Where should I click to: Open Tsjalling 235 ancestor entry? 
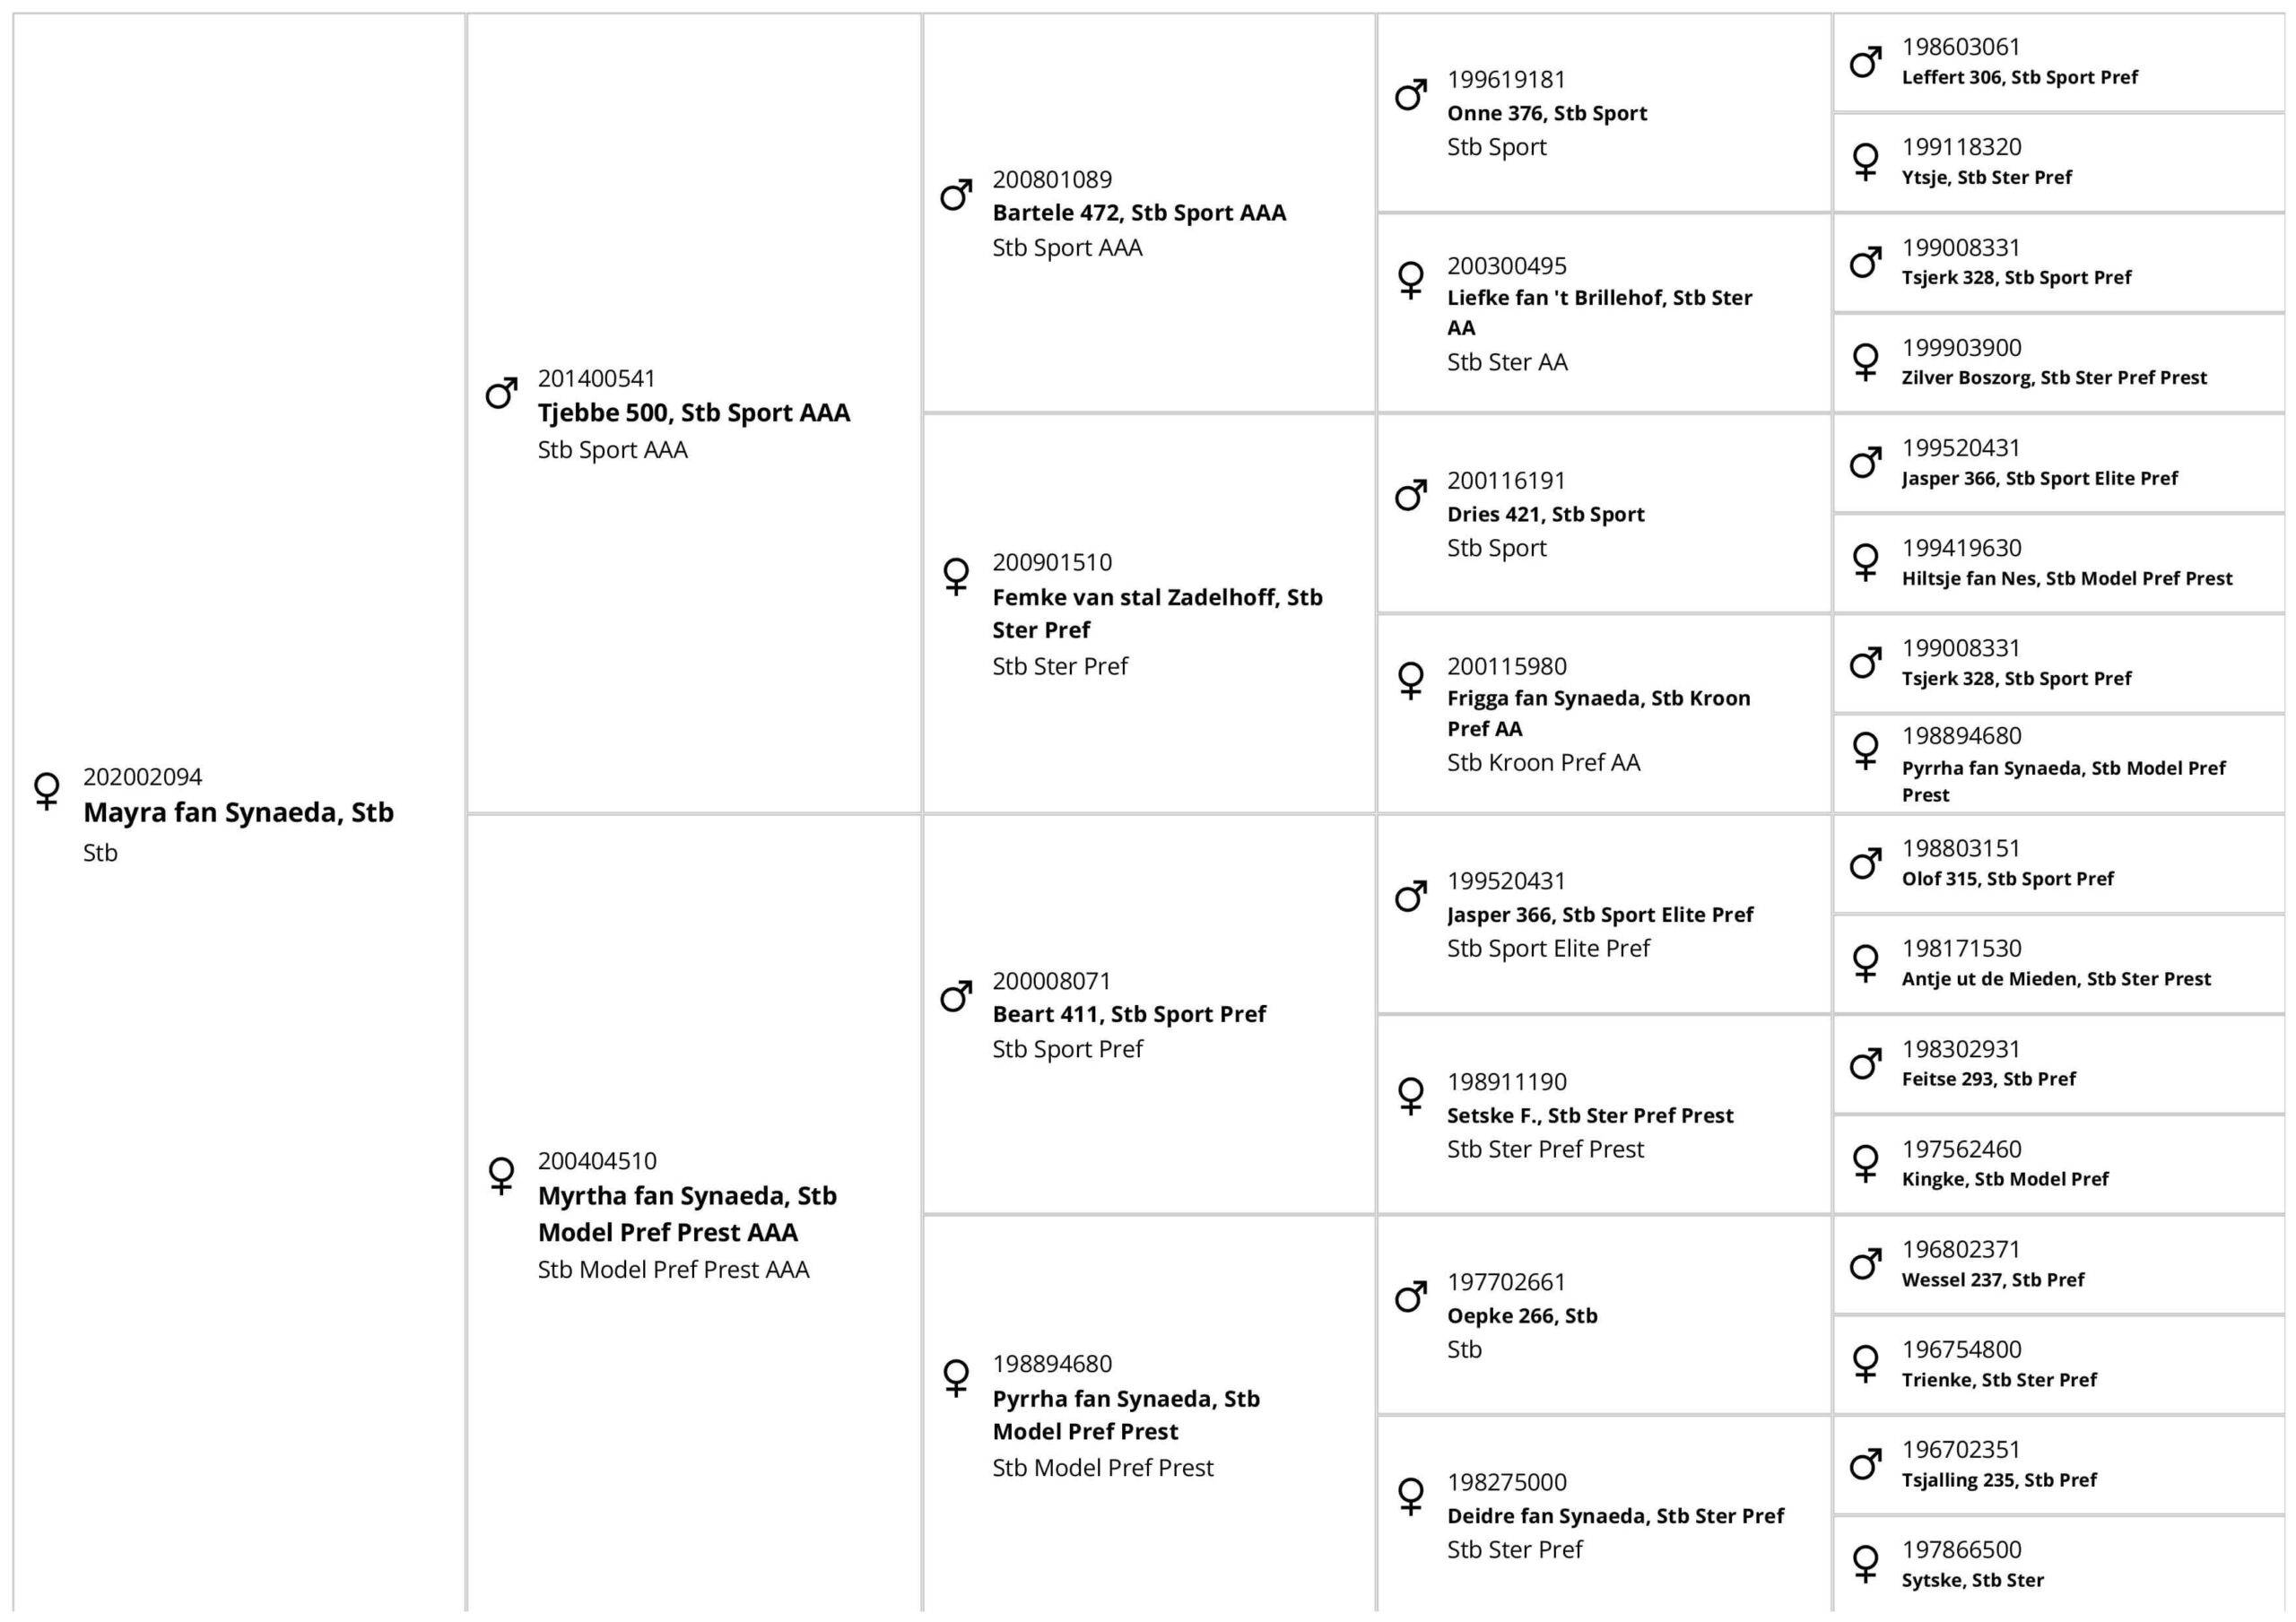tap(1998, 1480)
